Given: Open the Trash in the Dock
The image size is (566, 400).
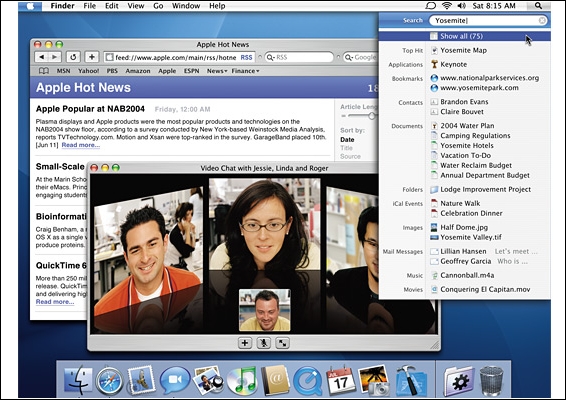Looking at the screenshot, I should [491, 381].
